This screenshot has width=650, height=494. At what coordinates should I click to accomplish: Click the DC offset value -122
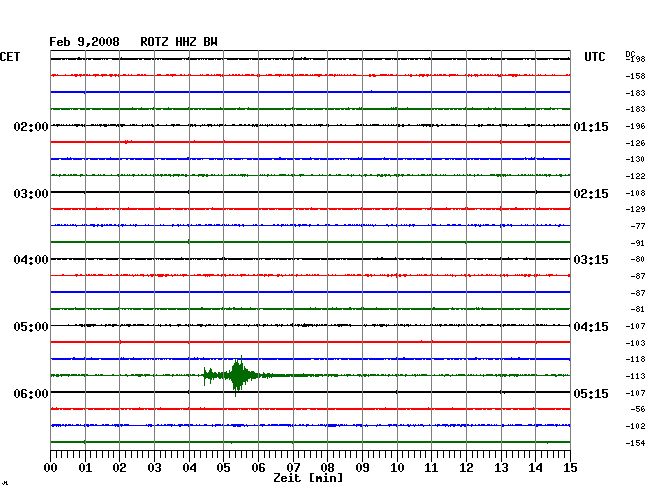(x=635, y=177)
